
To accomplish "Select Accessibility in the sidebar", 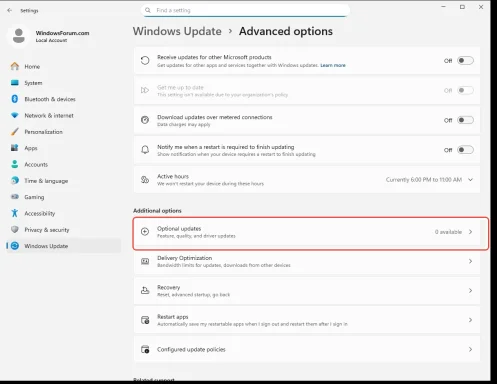I will [x=63, y=213].
